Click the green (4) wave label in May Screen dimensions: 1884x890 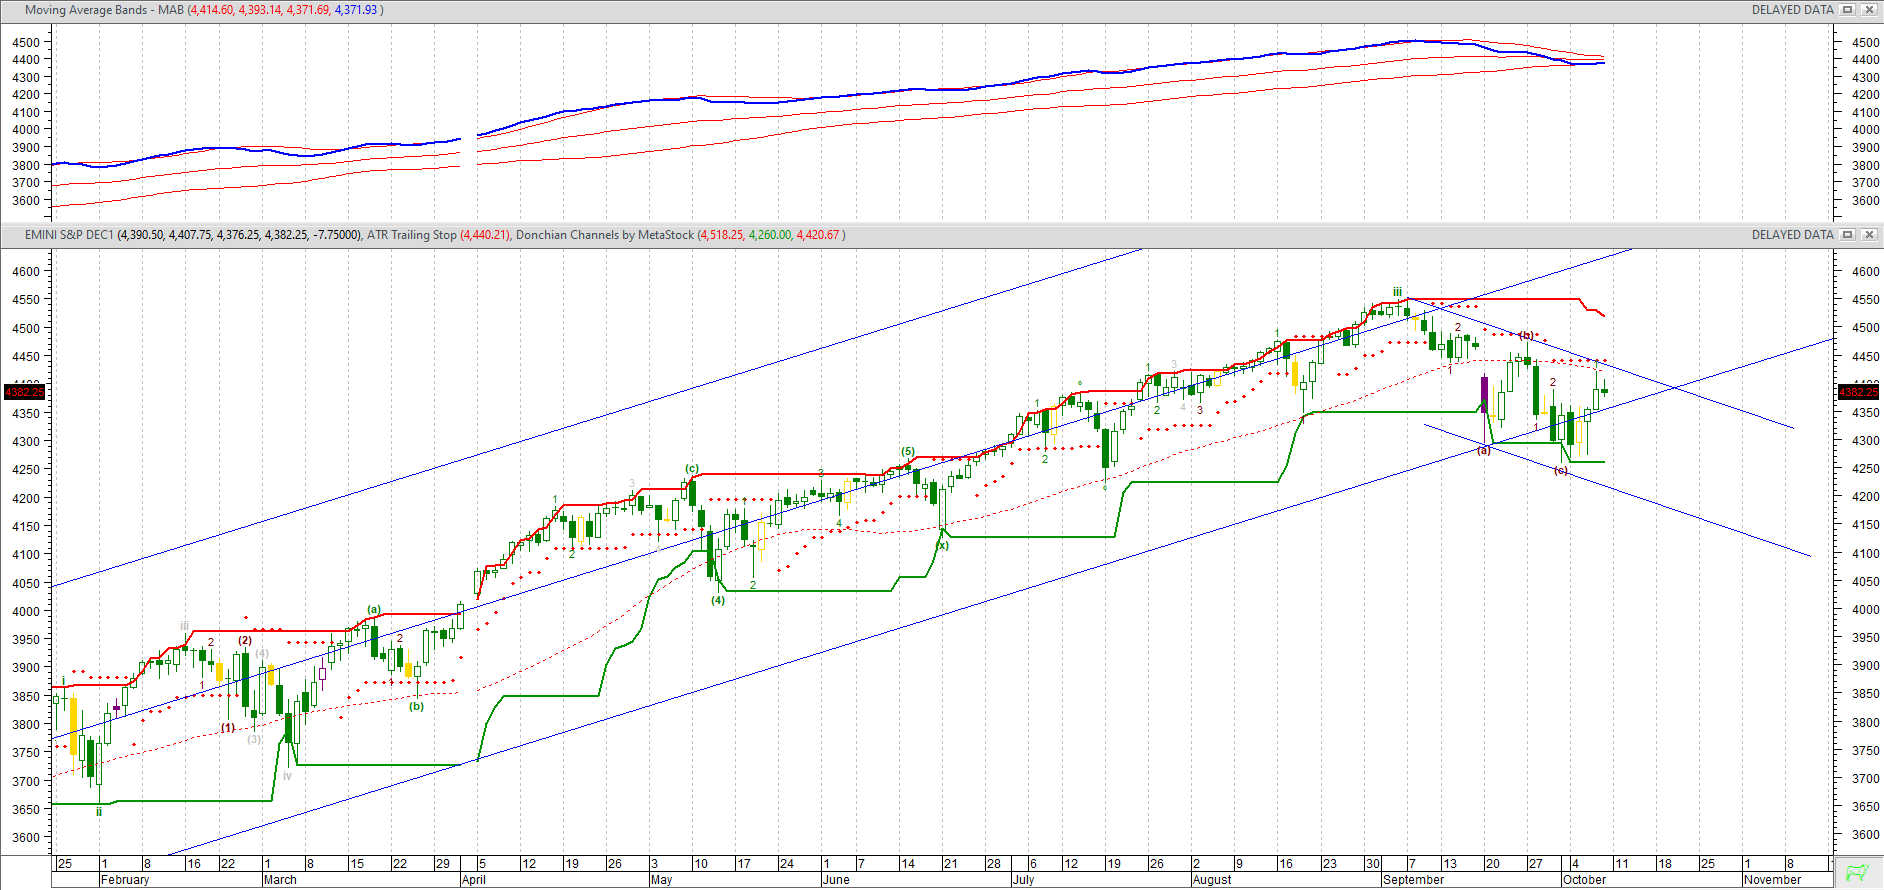click(718, 601)
